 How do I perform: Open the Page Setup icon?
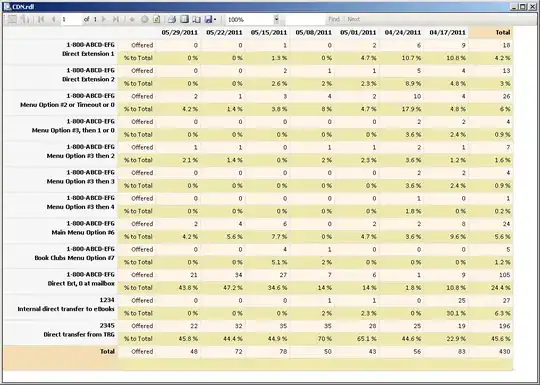(x=196, y=19)
